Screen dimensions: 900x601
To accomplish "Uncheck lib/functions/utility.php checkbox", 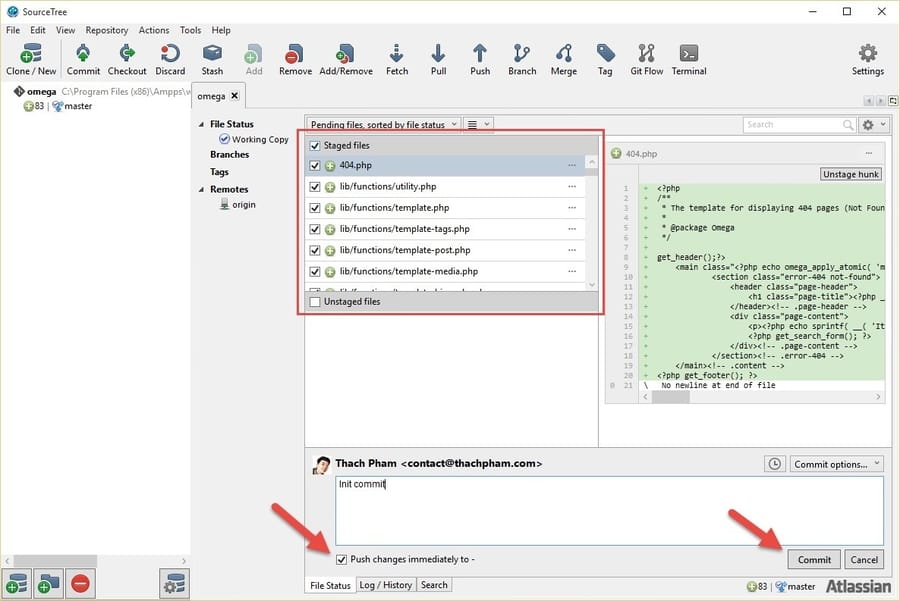I will coord(315,187).
